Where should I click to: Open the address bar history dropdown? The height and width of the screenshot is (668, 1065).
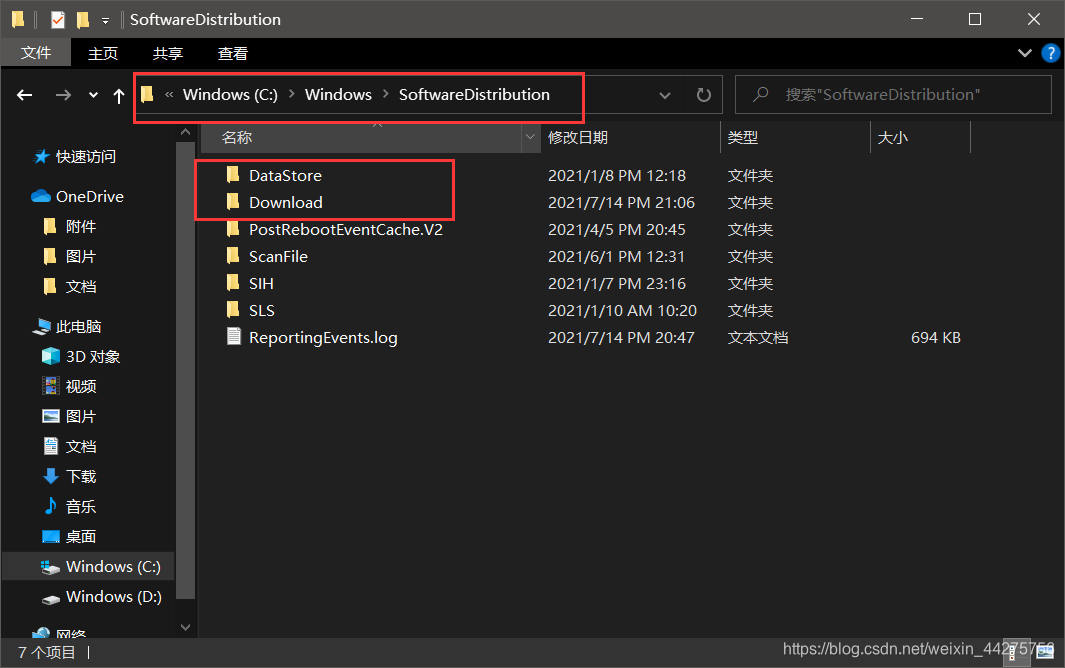665,95
